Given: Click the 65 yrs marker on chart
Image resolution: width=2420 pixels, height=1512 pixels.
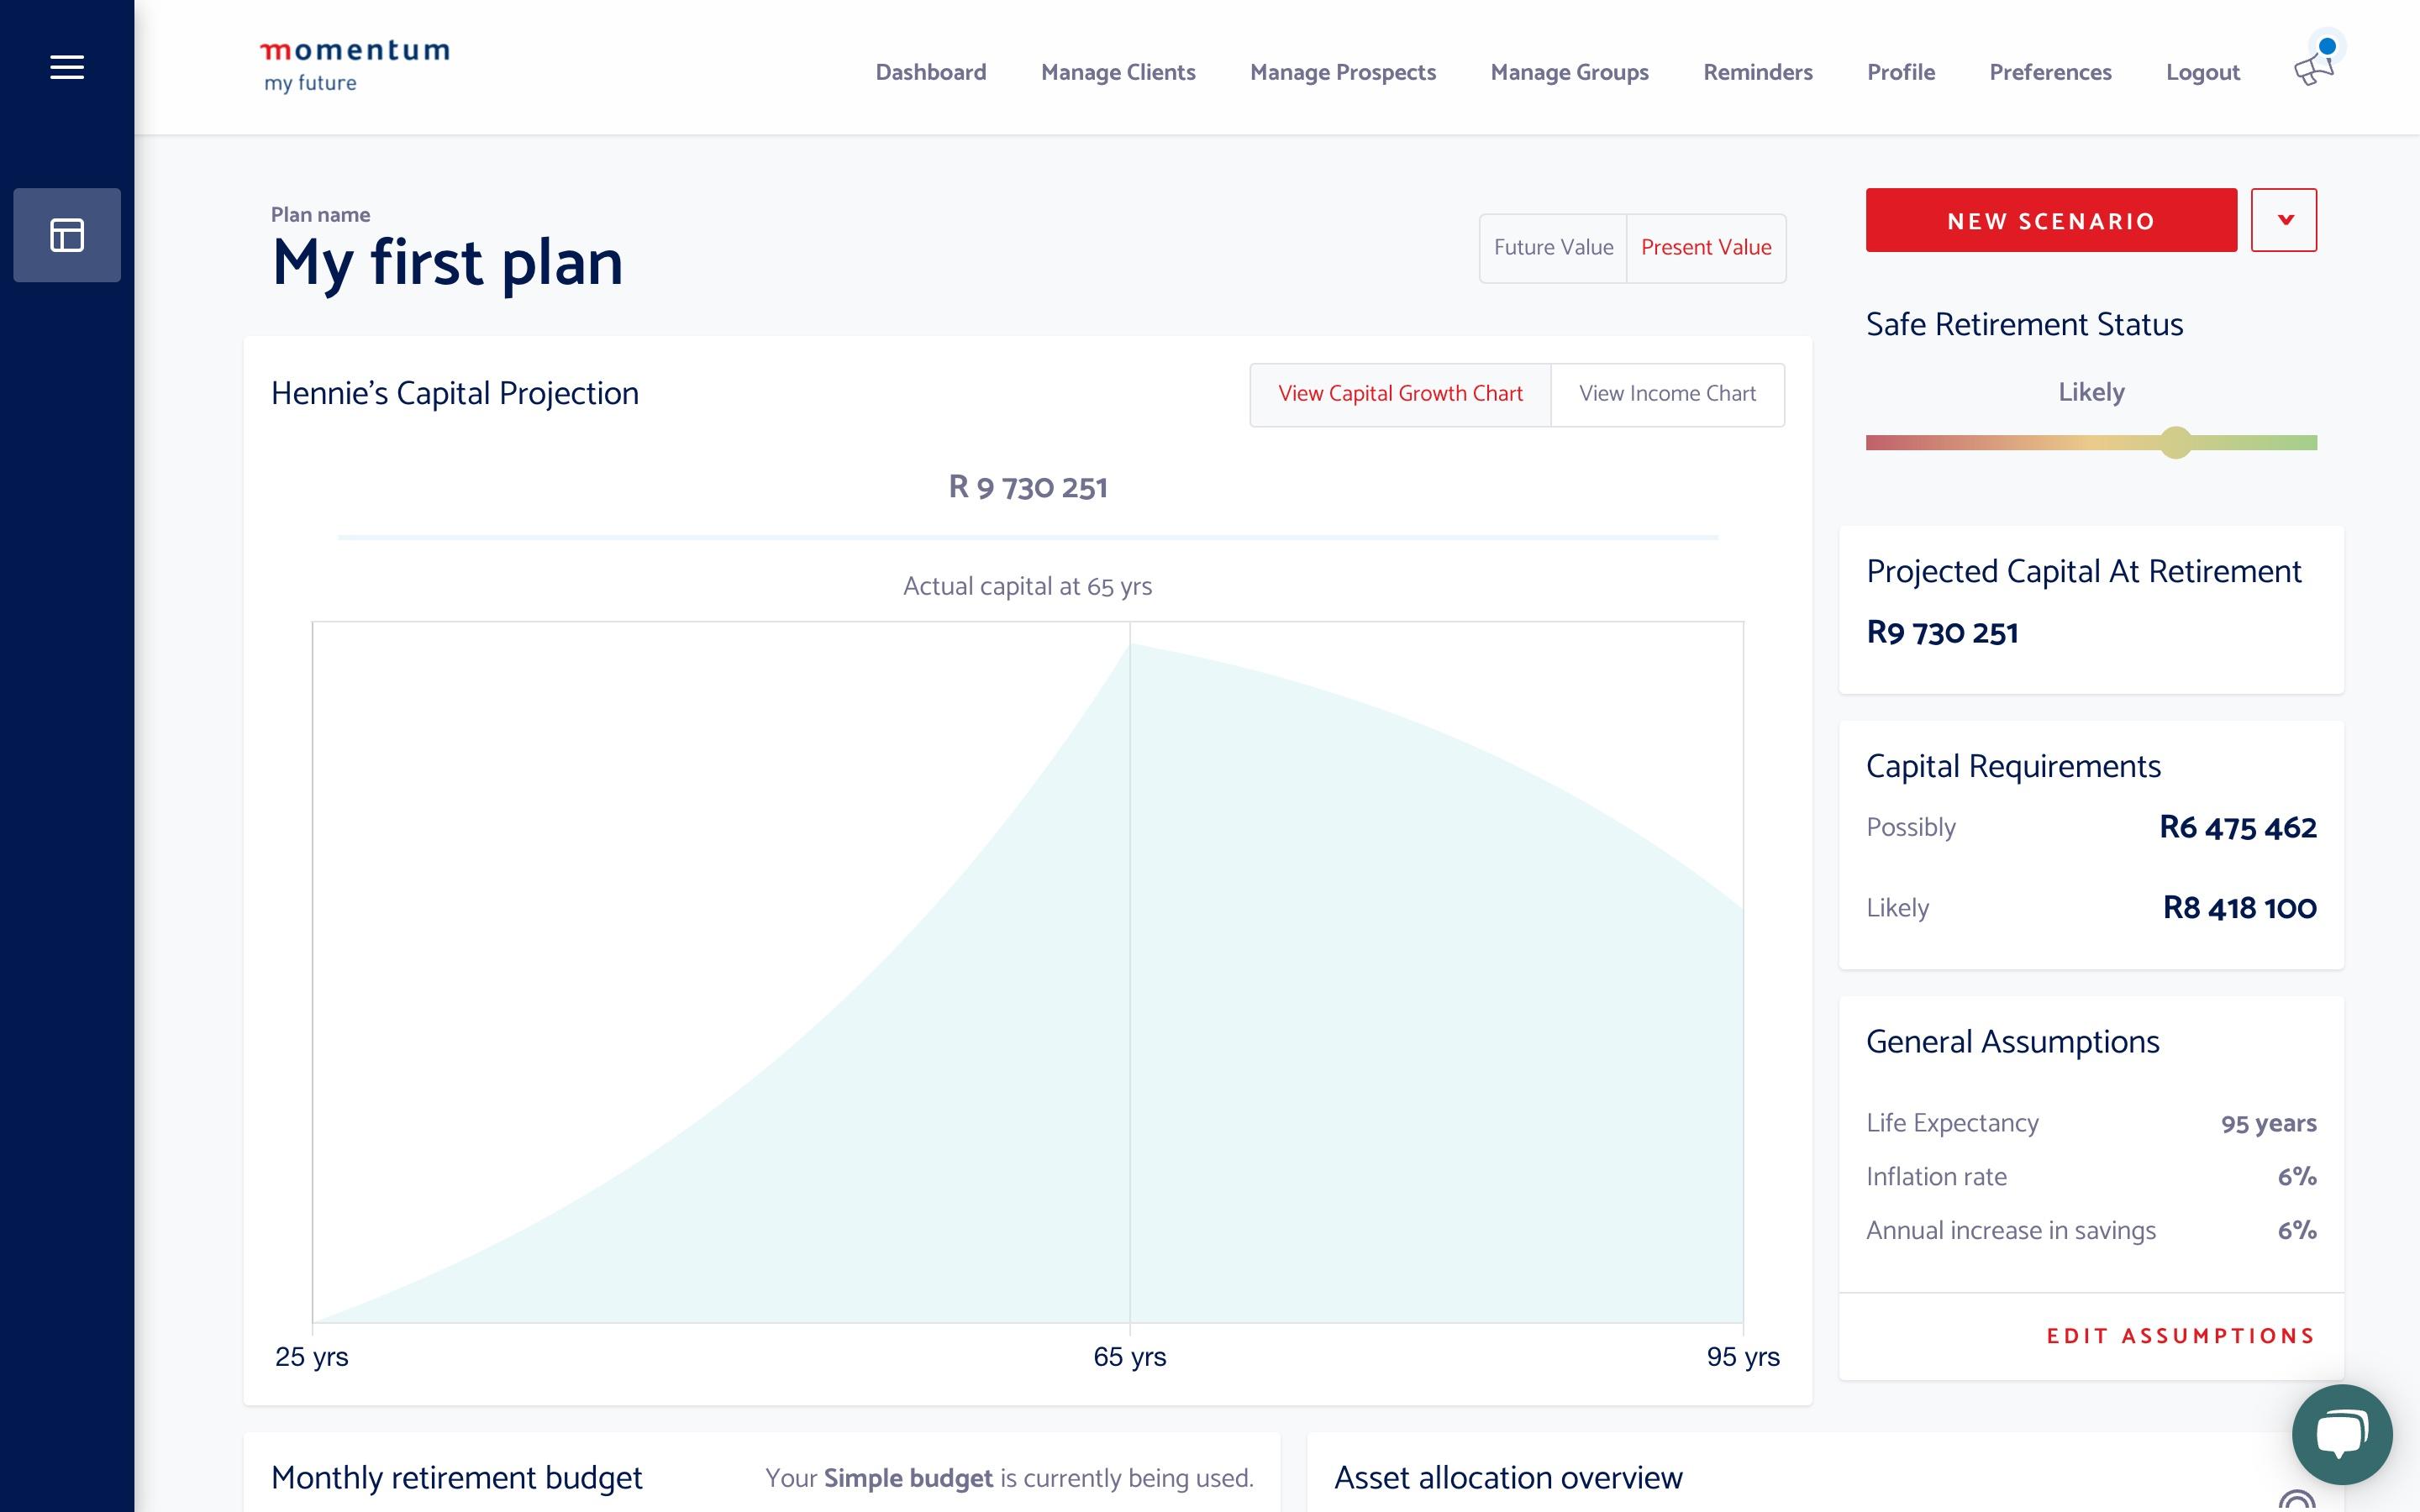Looking at the screenshot, I should tap(1130, 1357).
